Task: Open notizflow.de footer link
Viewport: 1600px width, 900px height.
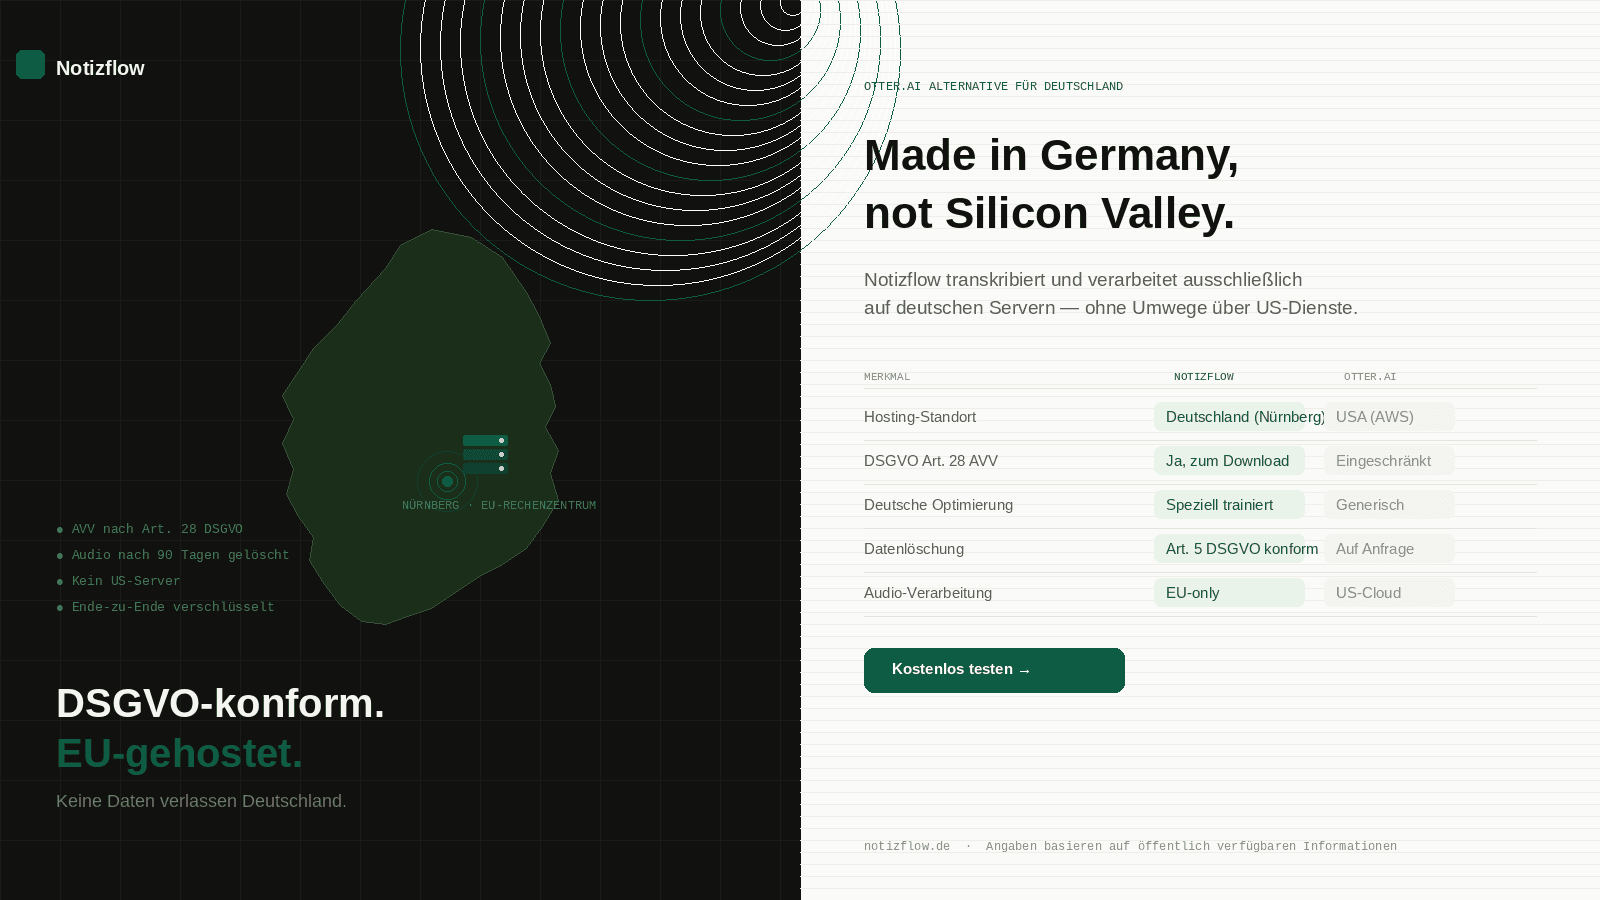Action: pos(907,846)
